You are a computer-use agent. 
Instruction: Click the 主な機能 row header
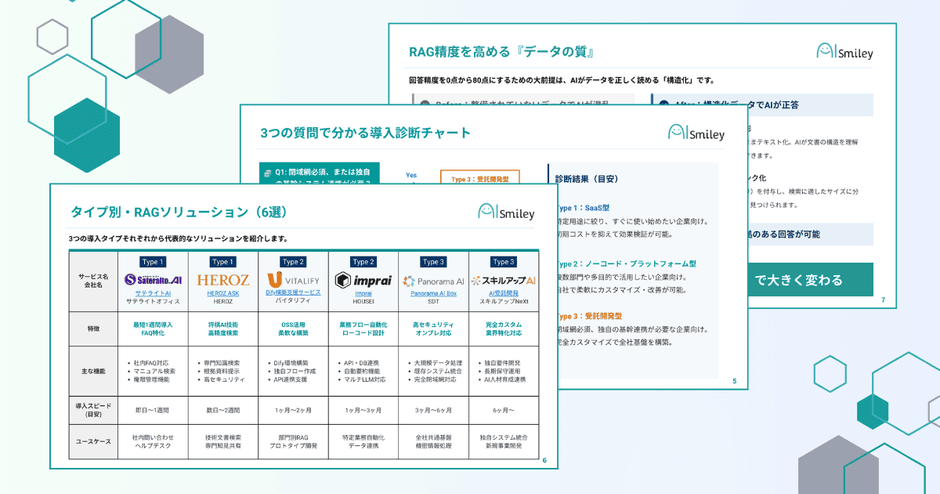[94, 371]
